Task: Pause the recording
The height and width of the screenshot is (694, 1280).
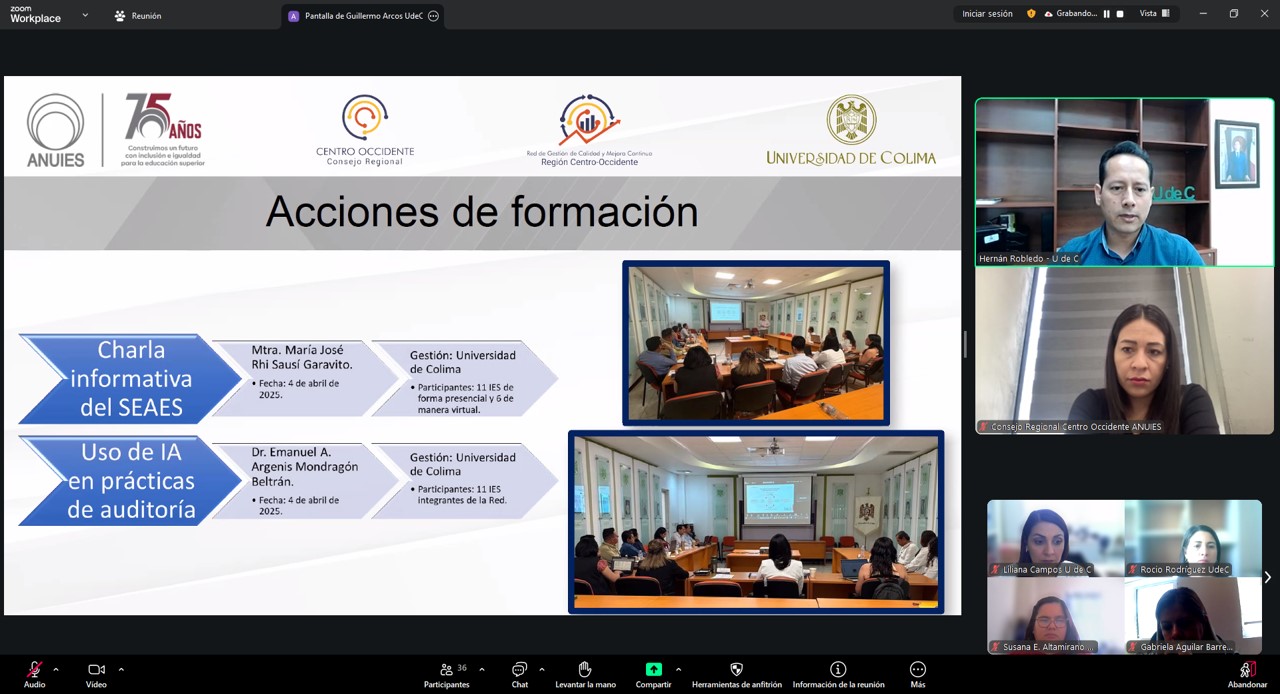Action: [1106, 14]
